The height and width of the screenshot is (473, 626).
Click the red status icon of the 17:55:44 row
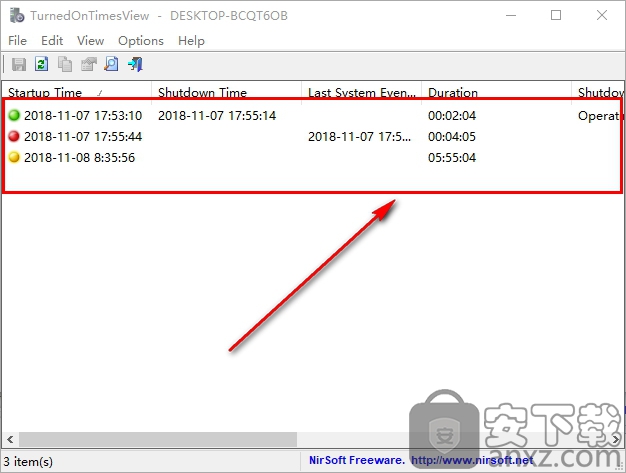click(14, 136)
